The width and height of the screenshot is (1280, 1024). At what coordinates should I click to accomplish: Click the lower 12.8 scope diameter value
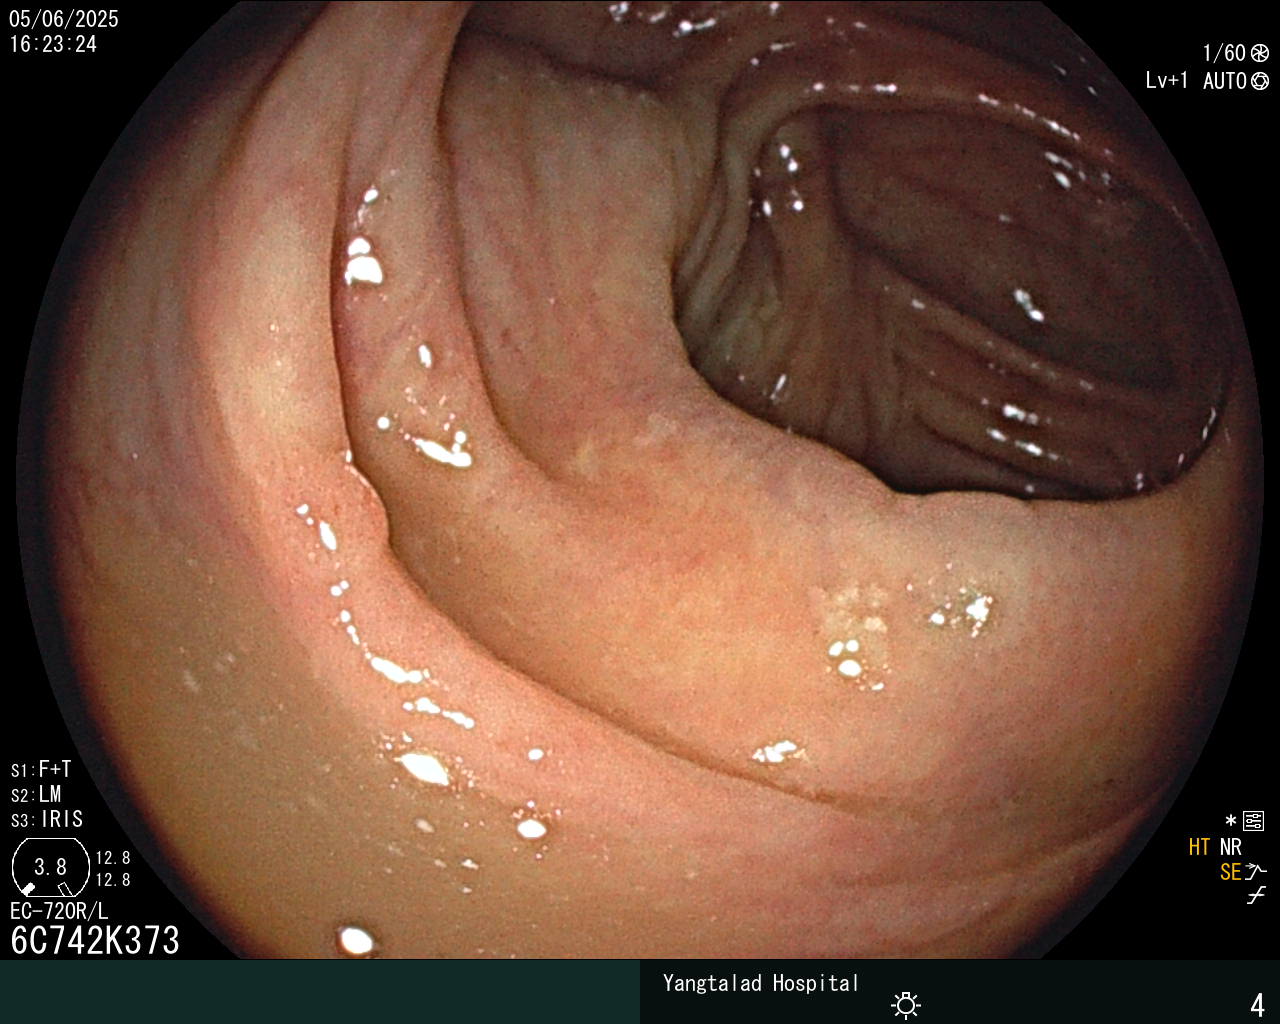pyautogui.click(x=113, y=880)
